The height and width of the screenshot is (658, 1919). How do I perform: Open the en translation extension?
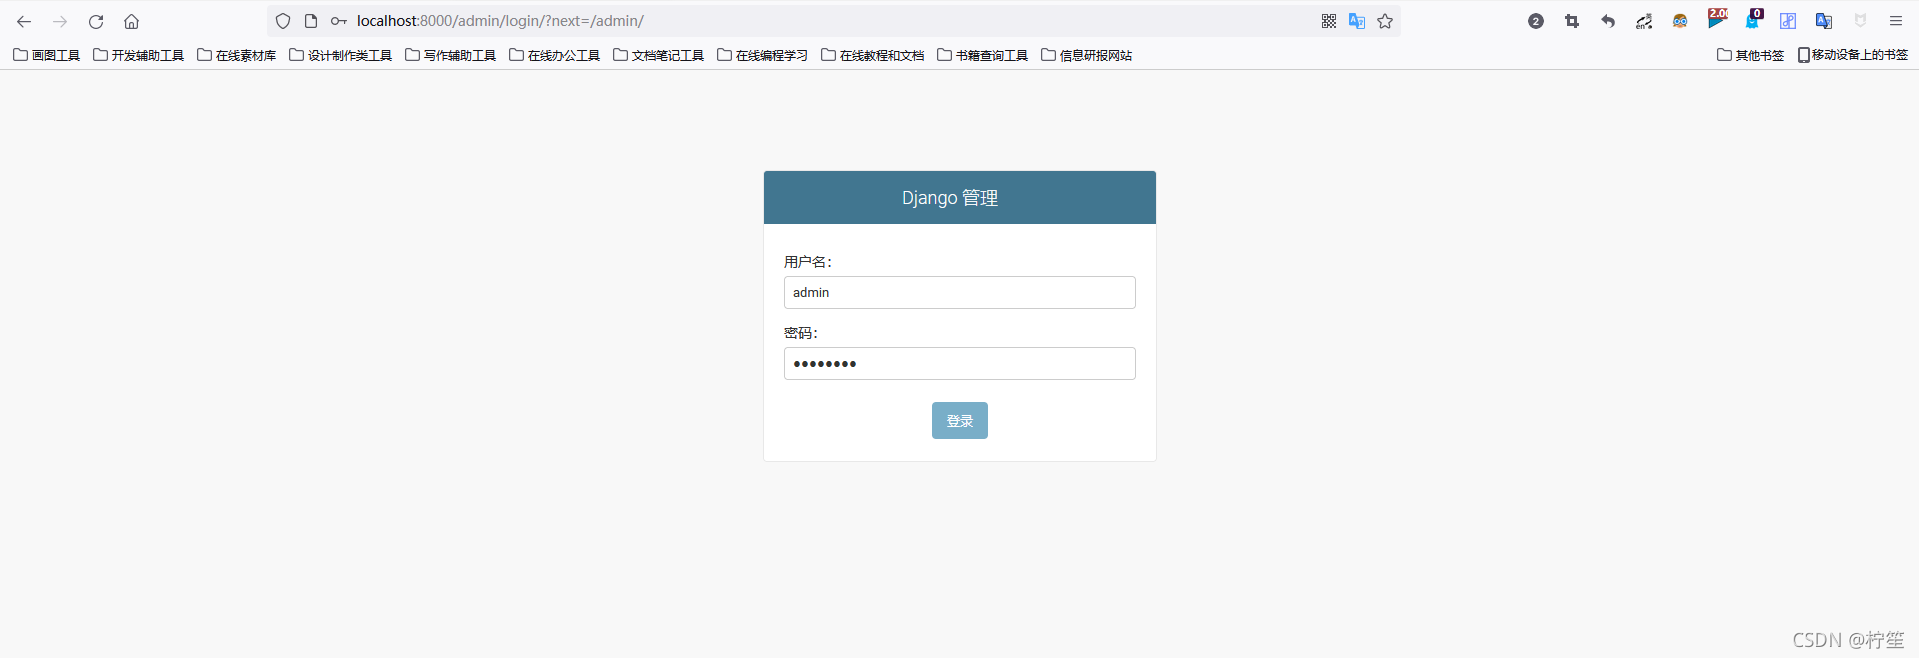[1644, 21]
